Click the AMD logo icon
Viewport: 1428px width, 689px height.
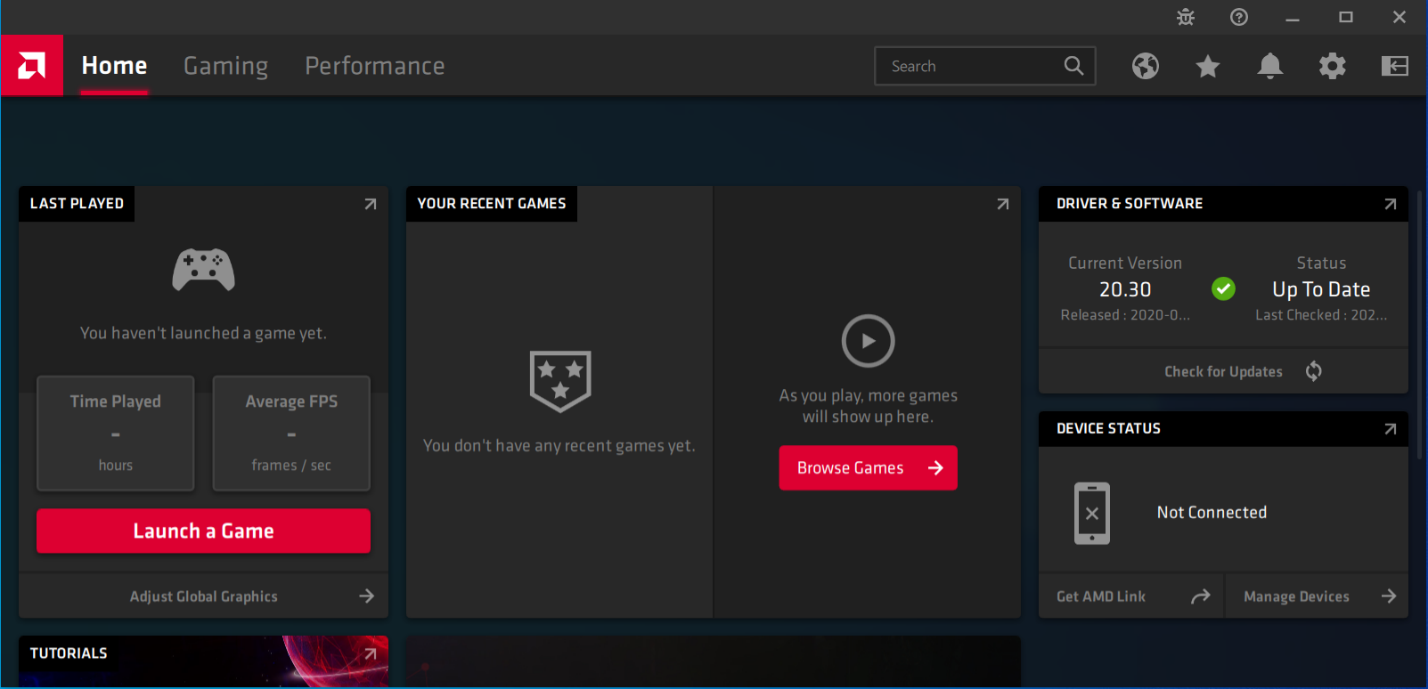point(32,66)
